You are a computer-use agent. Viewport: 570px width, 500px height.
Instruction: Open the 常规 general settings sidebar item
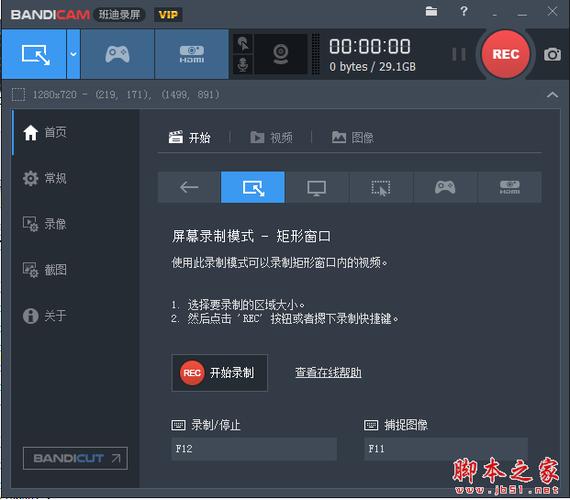click(45, 178)
